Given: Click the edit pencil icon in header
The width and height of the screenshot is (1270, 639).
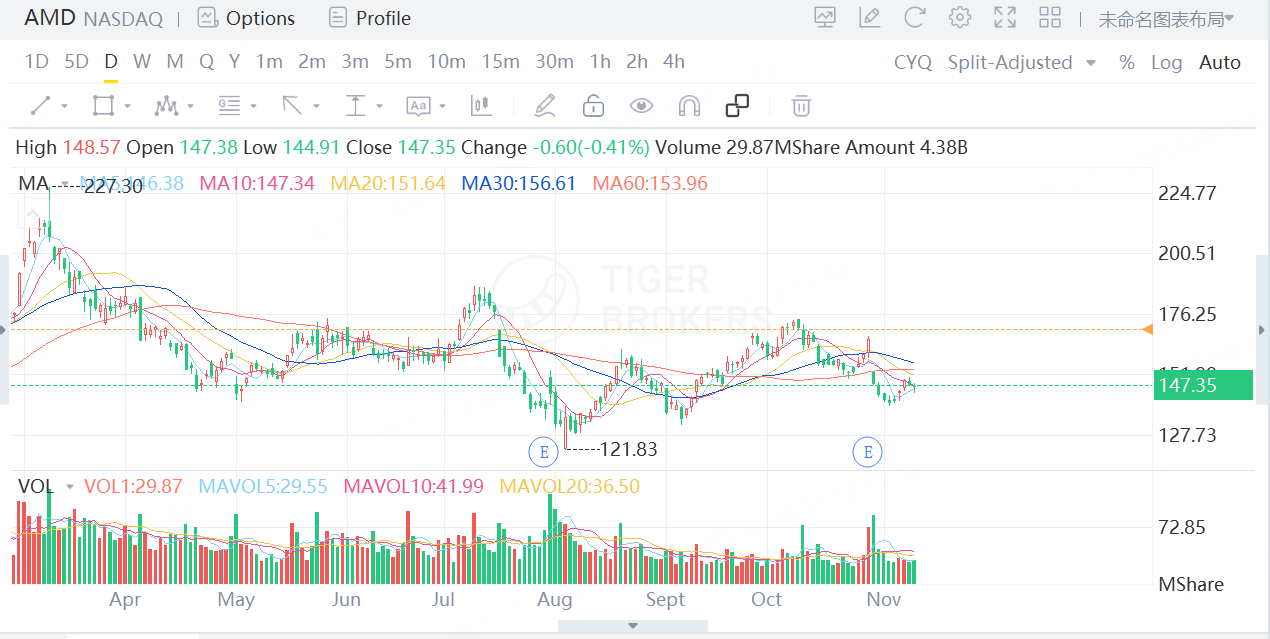Looking at the screenshot, I should [870, 17].
